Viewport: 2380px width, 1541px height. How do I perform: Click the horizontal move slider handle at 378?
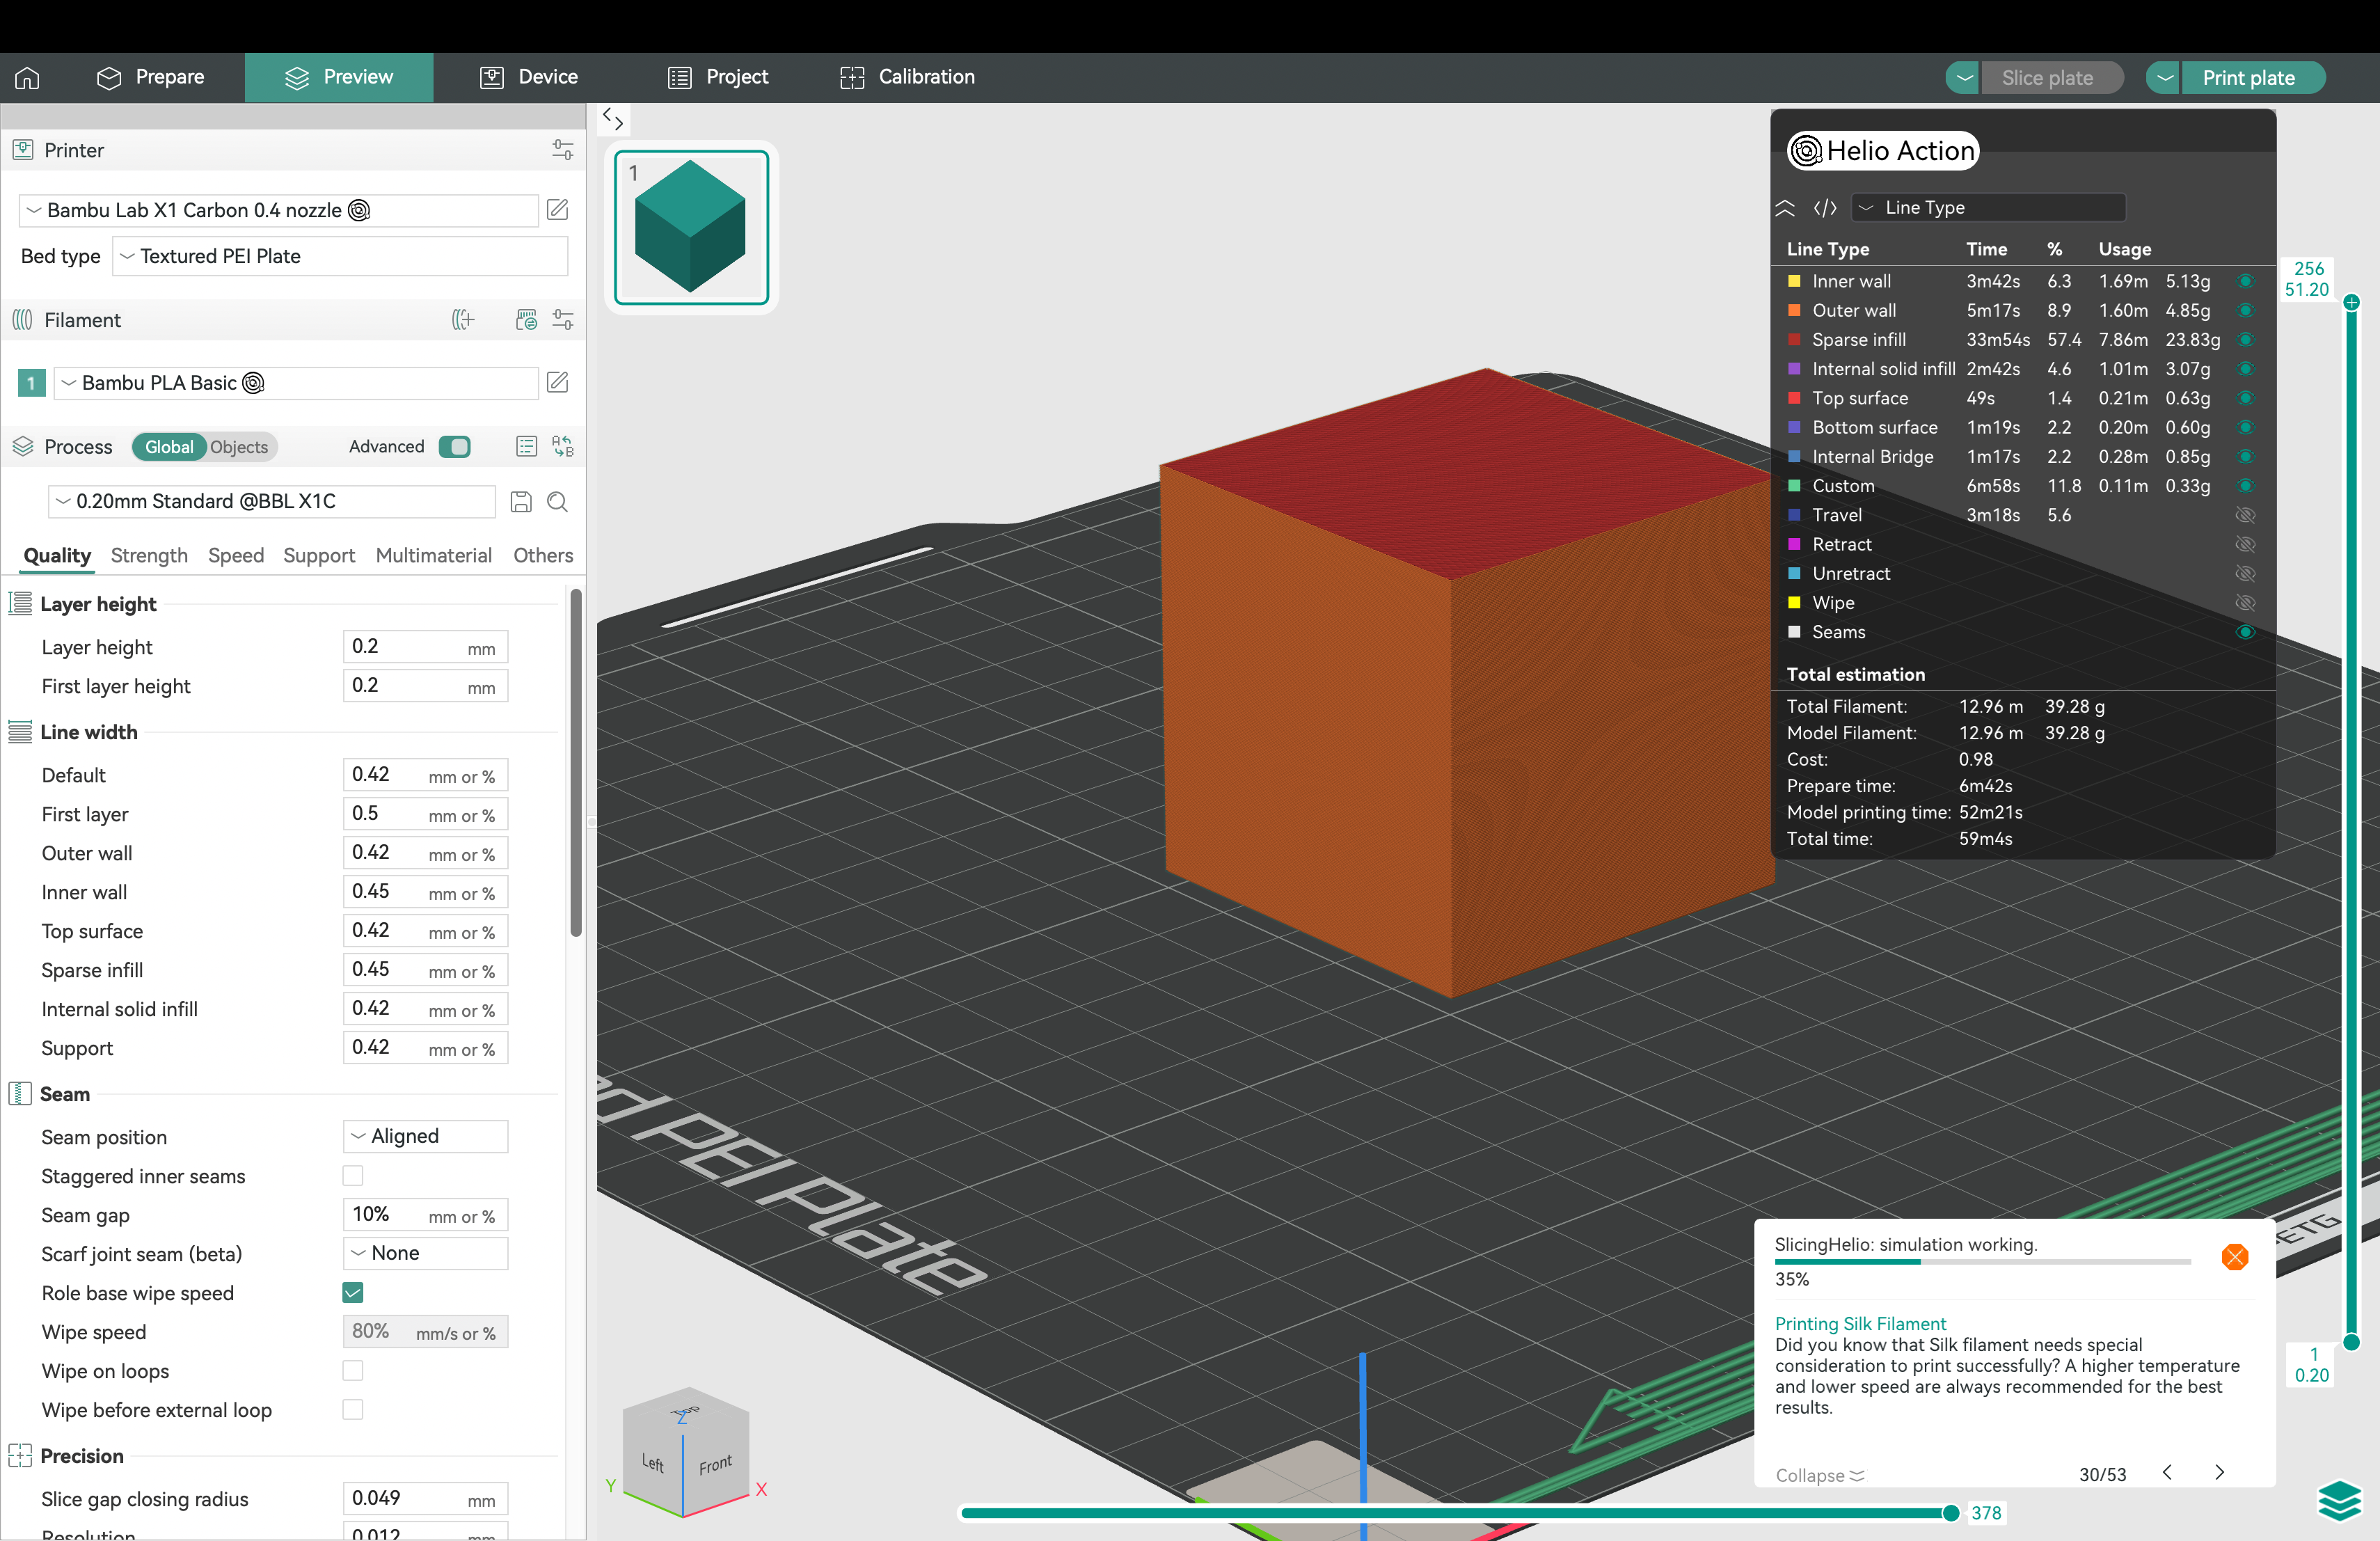coord(1950,1513)
